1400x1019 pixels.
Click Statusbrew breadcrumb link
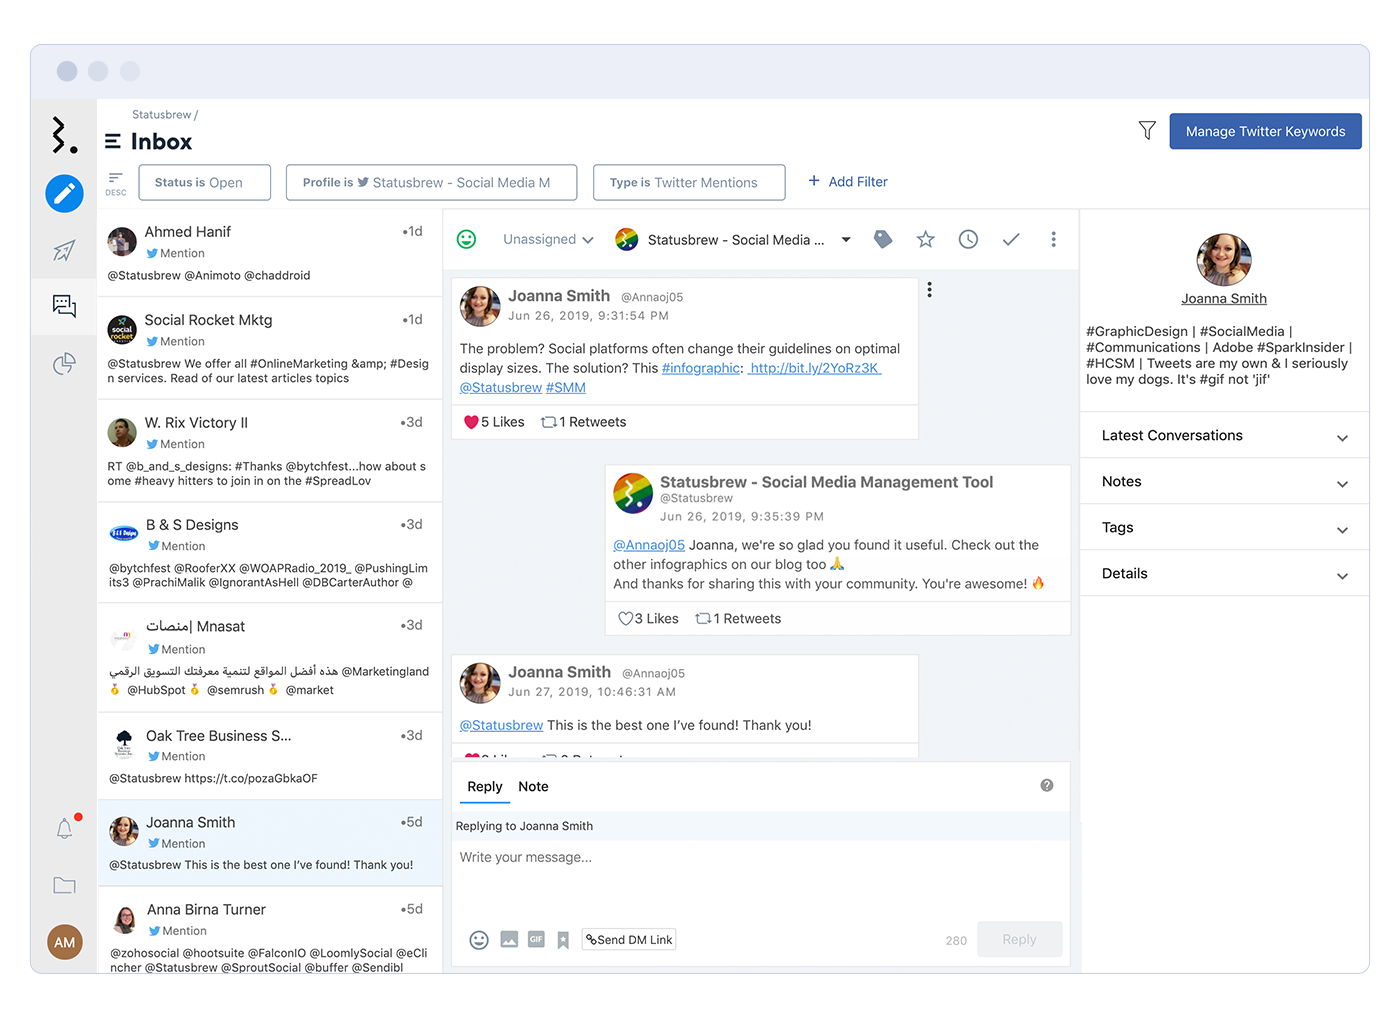[x=162, y=115]
